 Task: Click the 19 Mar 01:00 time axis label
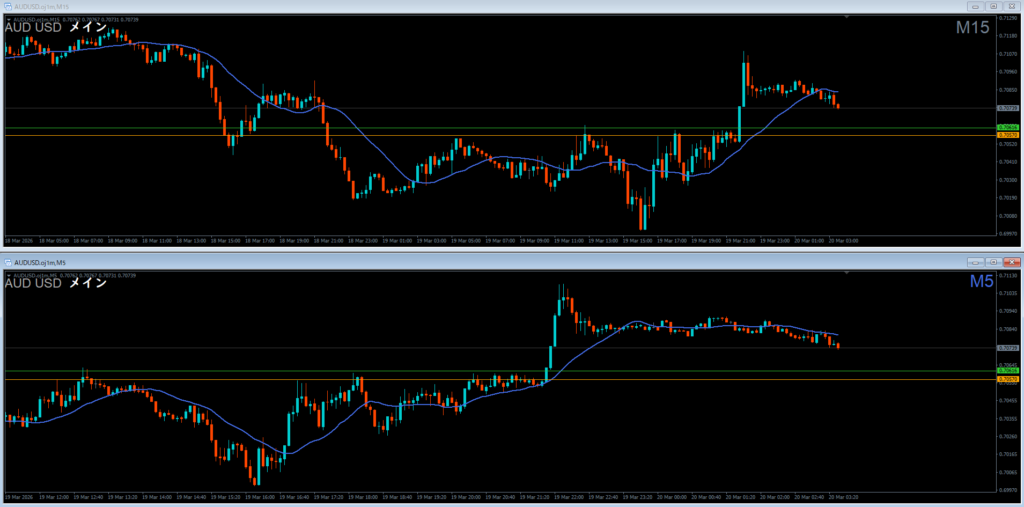[396, 240]
